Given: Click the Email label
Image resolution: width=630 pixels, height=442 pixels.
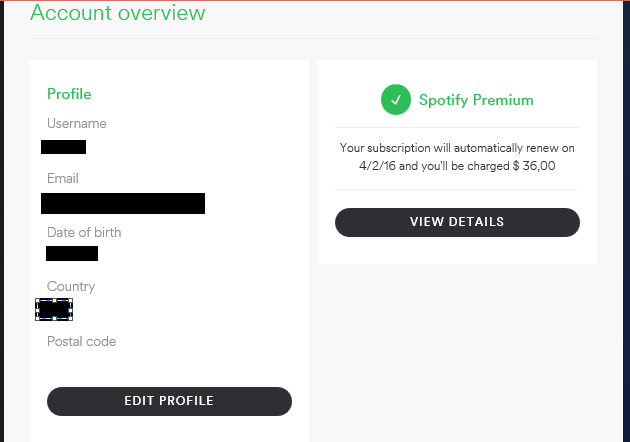Looking at the screenshot, I should point(63,178).
